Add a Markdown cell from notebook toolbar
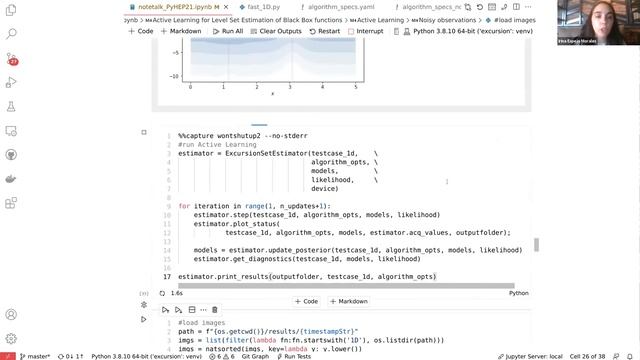This screenshot has height=360, width=640. click(181, 31)
